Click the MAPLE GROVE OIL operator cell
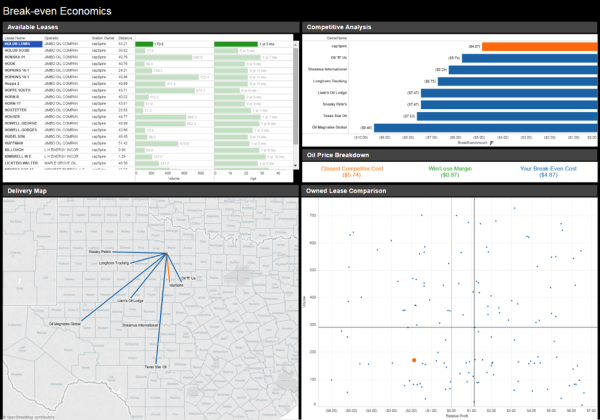The height and width of the screenshot is (420, 600). point(60,163)
